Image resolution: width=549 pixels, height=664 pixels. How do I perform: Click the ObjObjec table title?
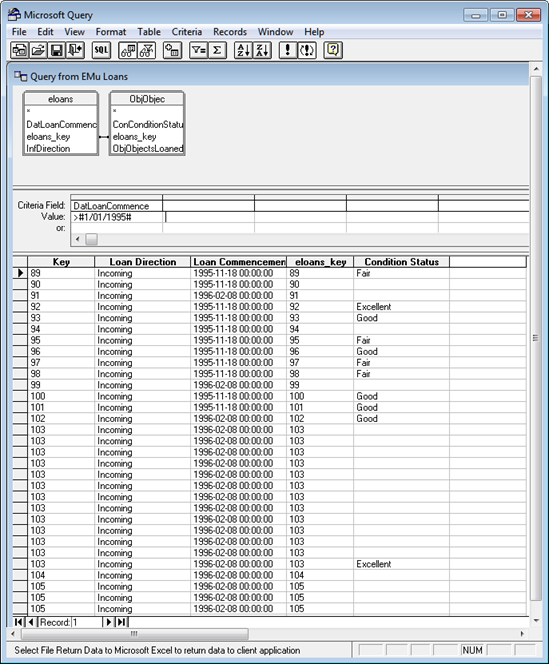[x=147, y=99]
